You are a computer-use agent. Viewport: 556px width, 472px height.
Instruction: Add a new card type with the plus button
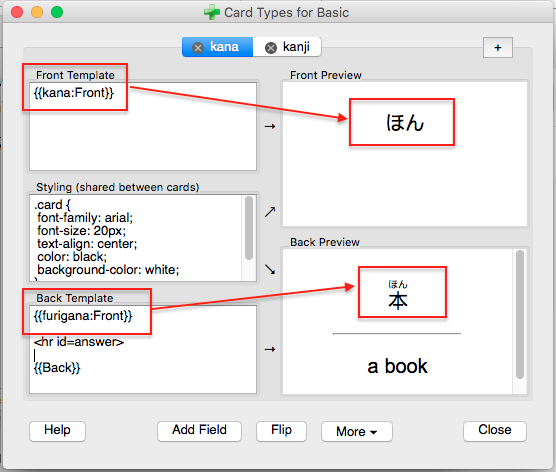click(498, 48)
